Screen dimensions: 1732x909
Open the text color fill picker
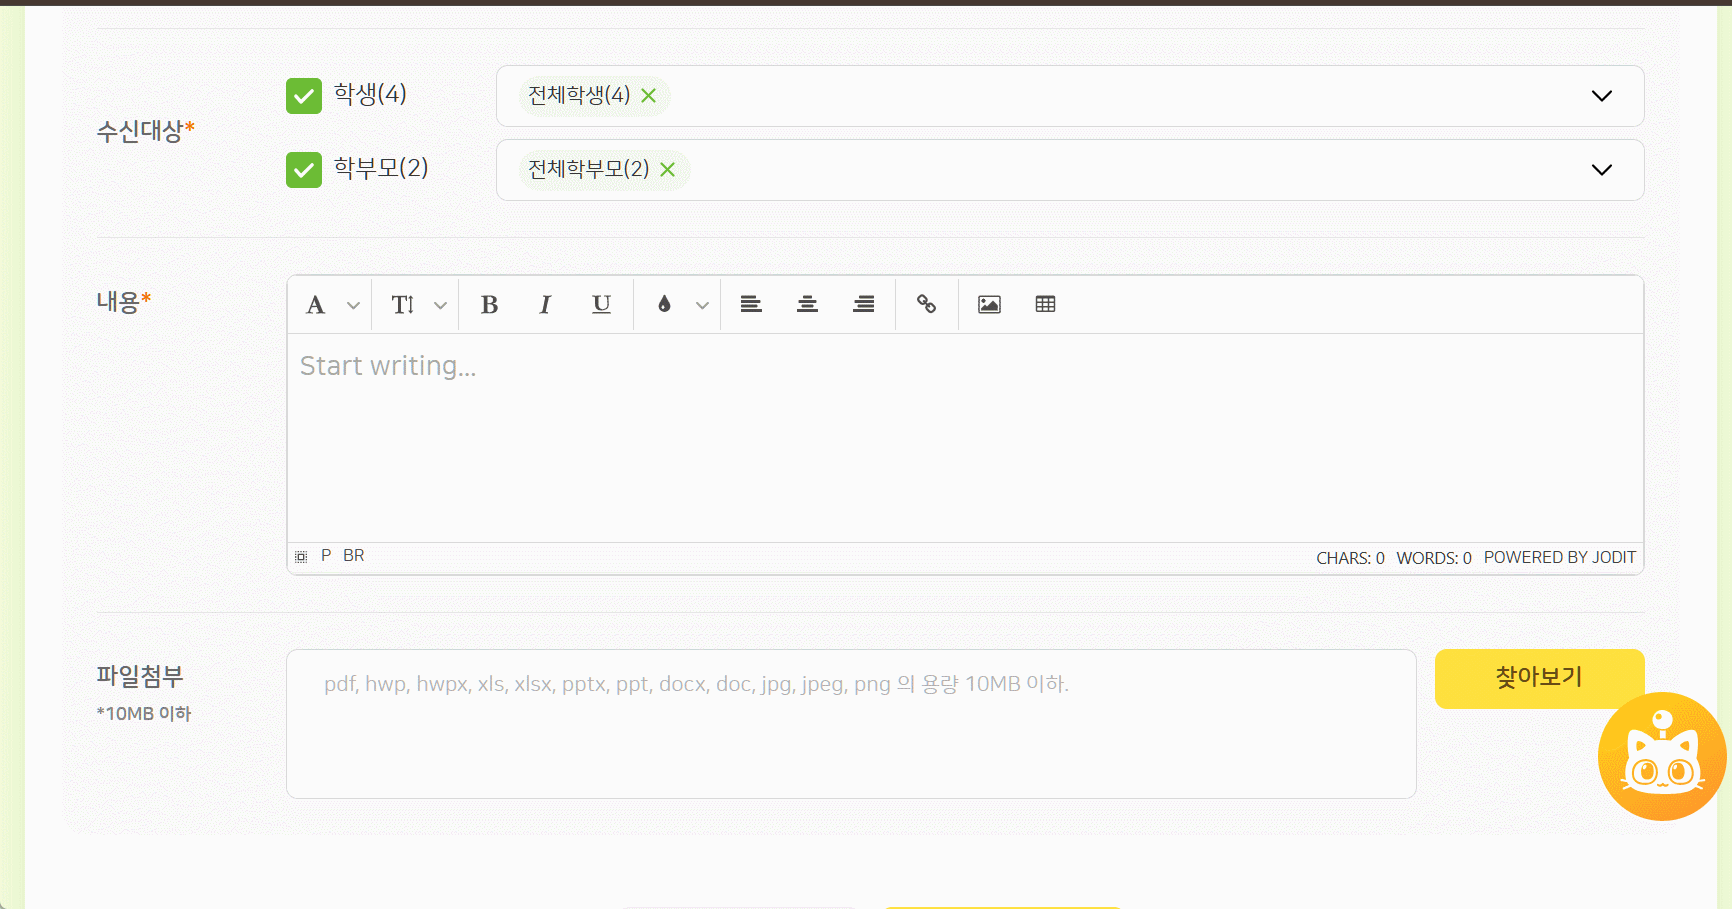665,305
